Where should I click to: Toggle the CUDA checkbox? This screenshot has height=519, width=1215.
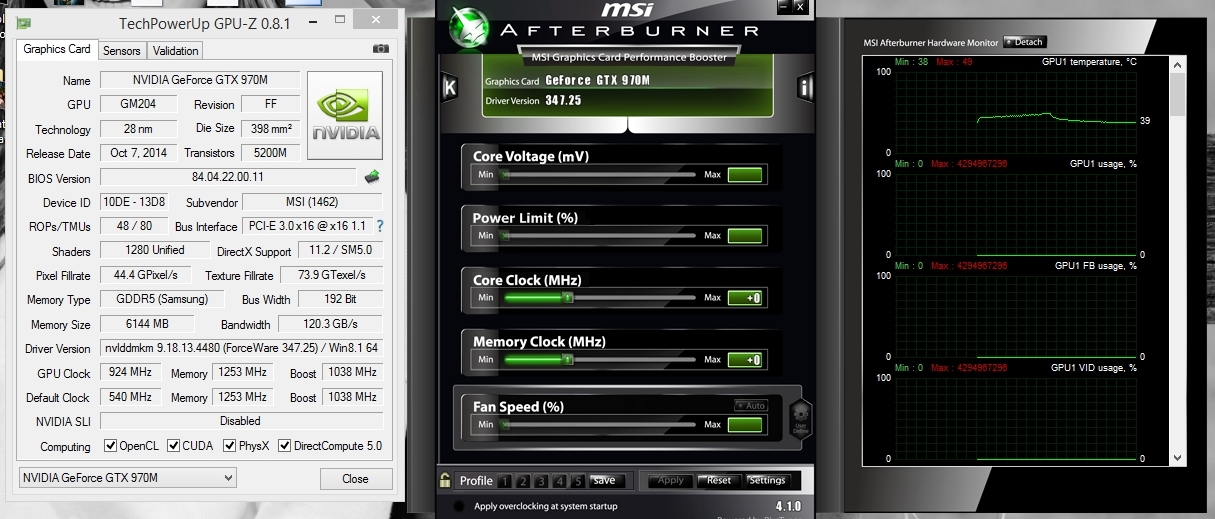tap(174, 446)
